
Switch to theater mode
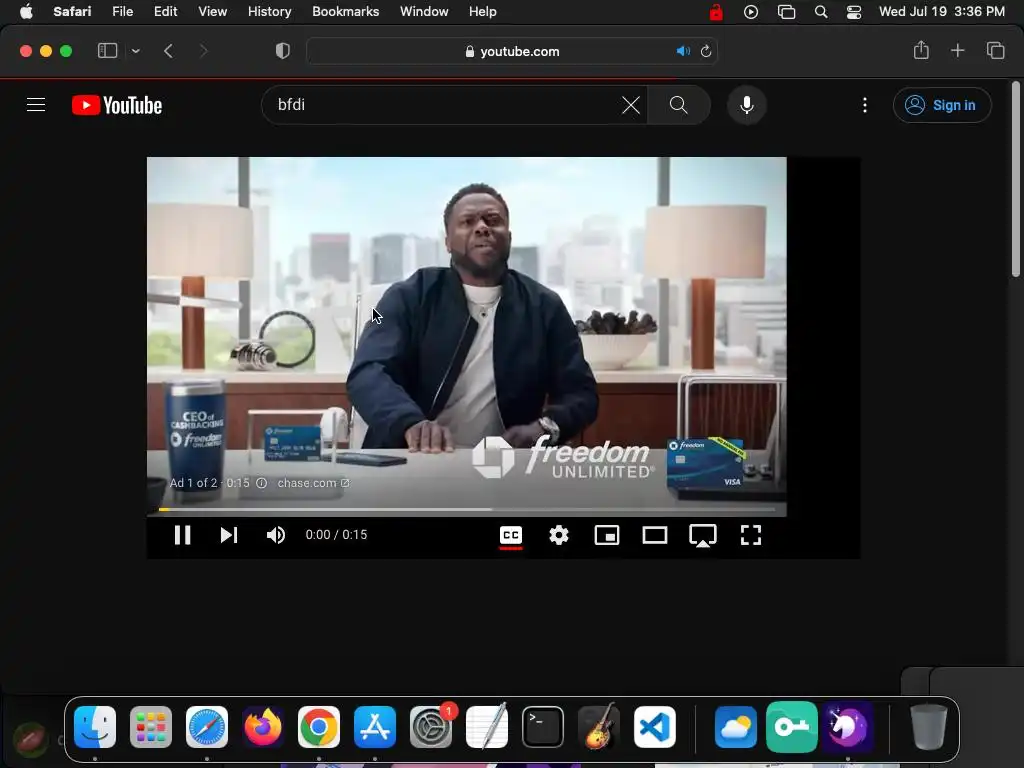coord(654,535)
